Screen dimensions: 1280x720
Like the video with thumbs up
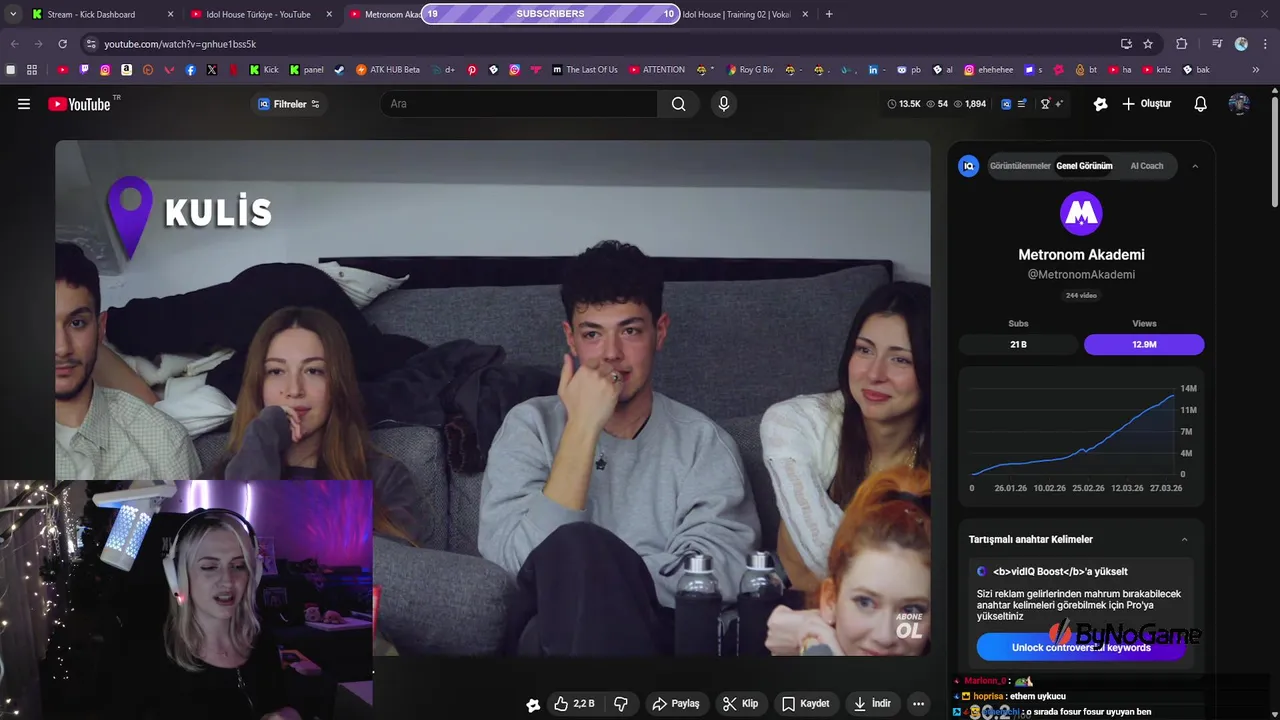(574, 704)
